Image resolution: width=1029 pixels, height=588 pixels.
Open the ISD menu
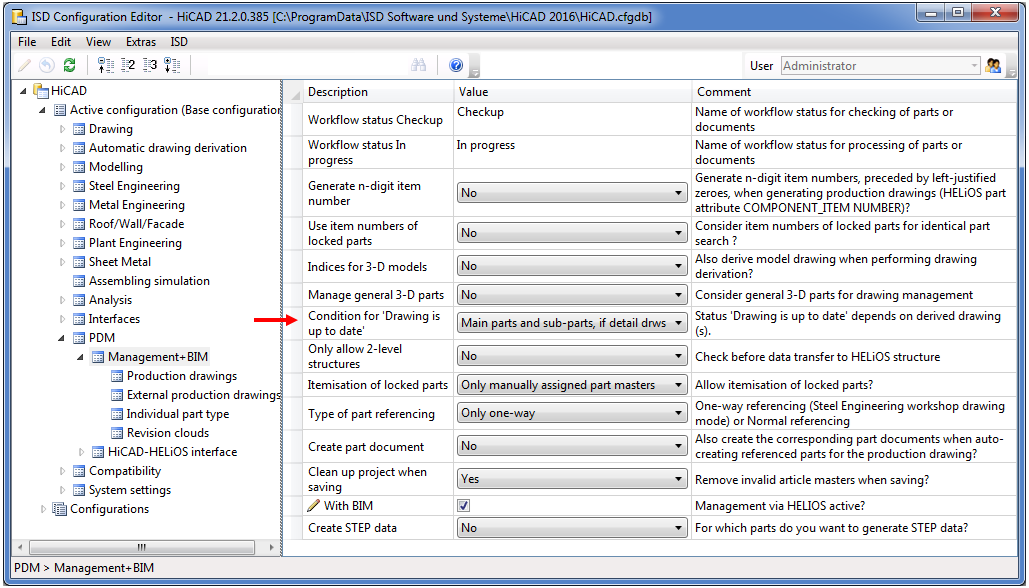pyautogui.click(x=179, y=42)
